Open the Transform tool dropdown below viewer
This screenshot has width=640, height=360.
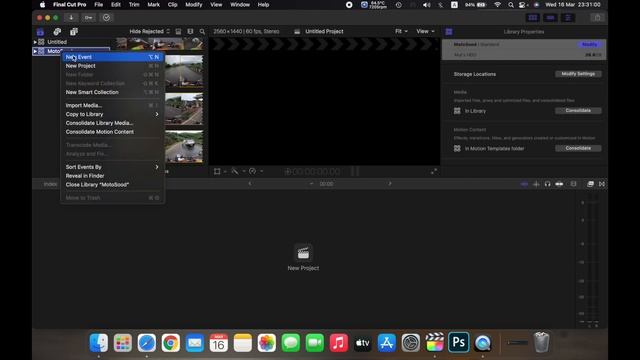coord(220,171)
